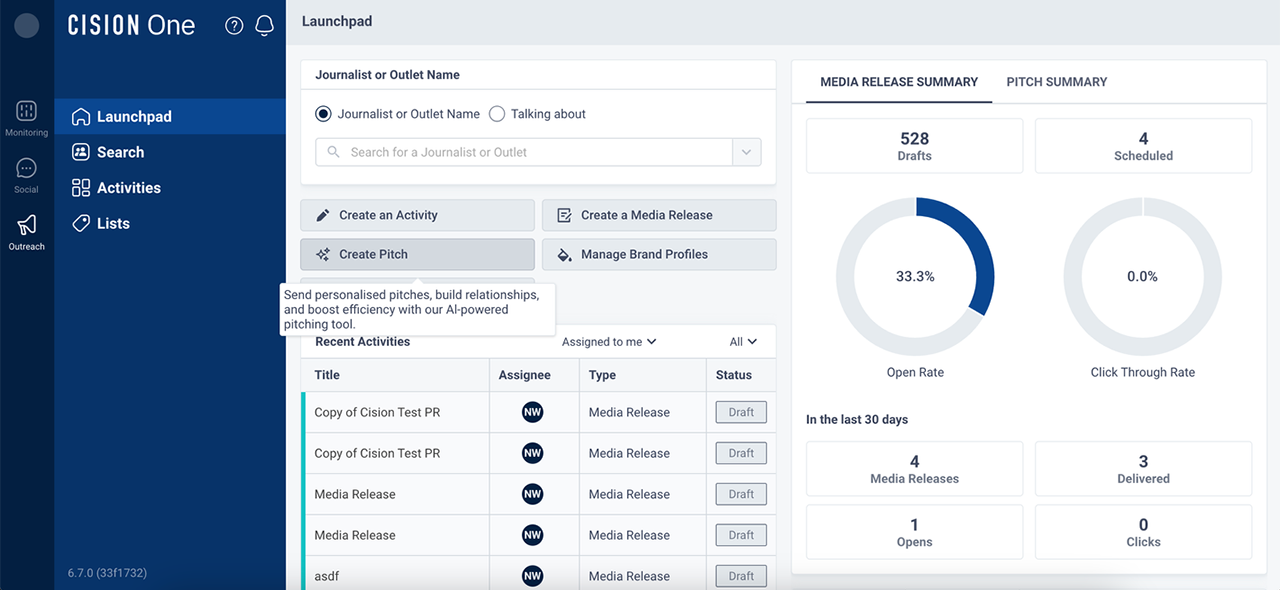Click the Open Rate donut chart
Image resolution: width=1280 pixels, height=590 pixels.
[915, 277]
